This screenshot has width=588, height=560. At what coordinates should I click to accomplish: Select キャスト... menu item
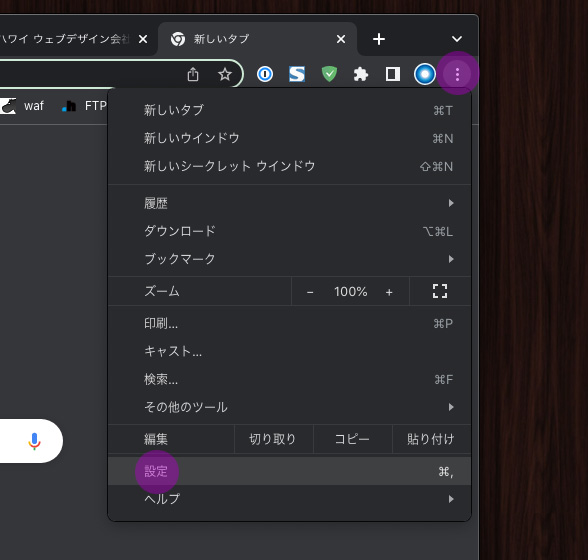[x=290, y=351]
